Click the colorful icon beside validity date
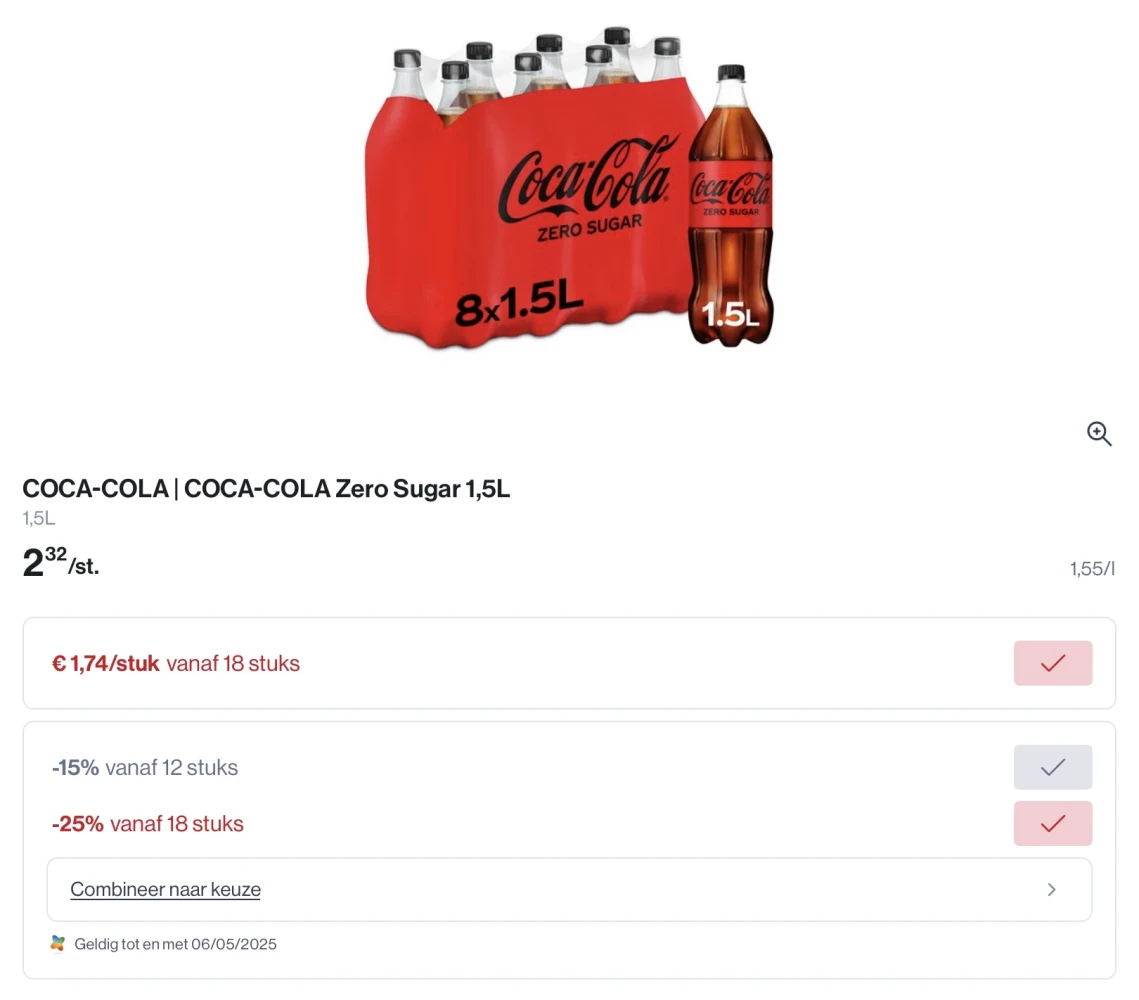The image size is (1139, 1000). [x=58, y=944]
